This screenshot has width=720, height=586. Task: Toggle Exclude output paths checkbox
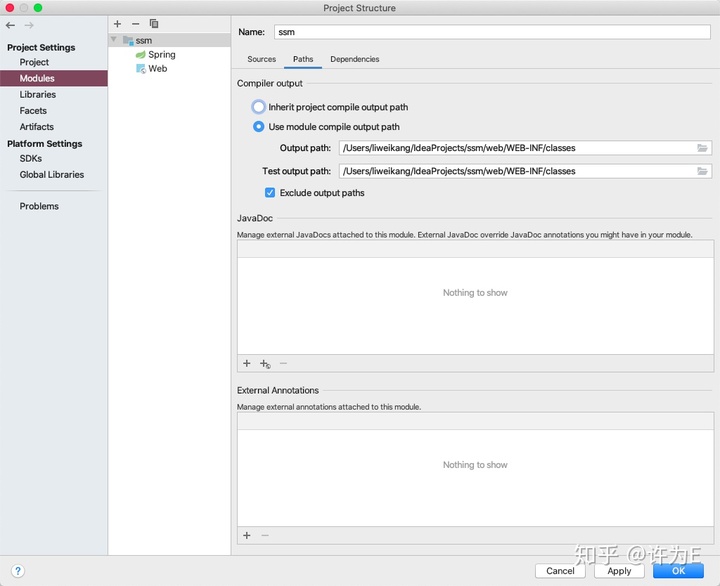coord(270,193)
